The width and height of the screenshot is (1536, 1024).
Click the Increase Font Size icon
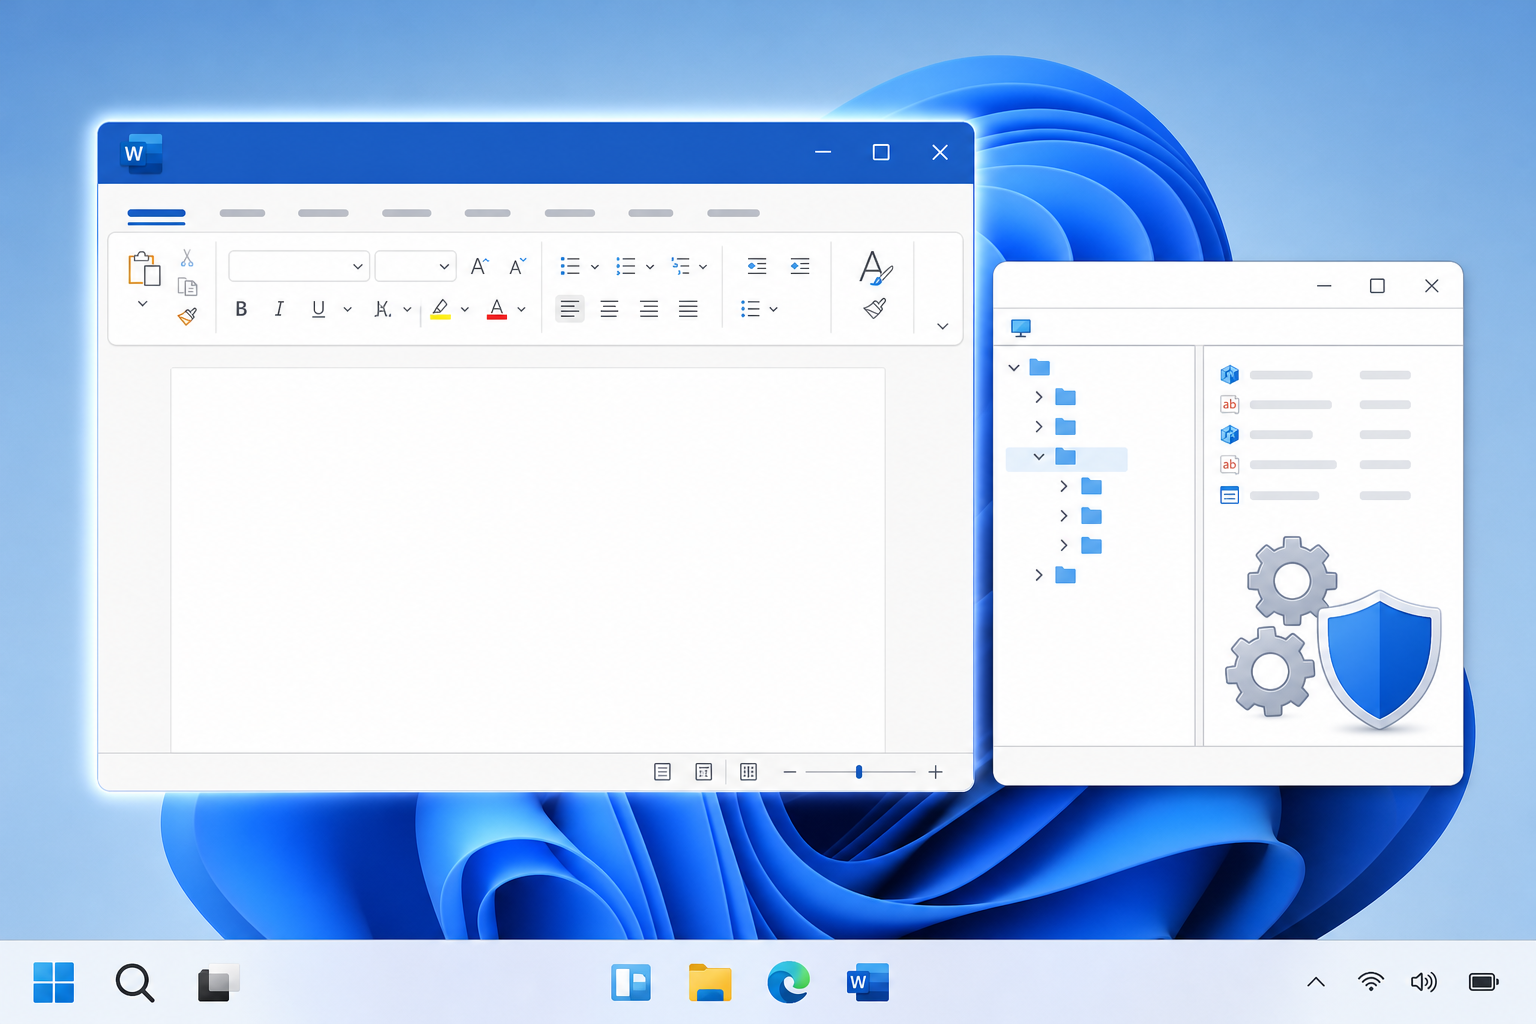479,266
